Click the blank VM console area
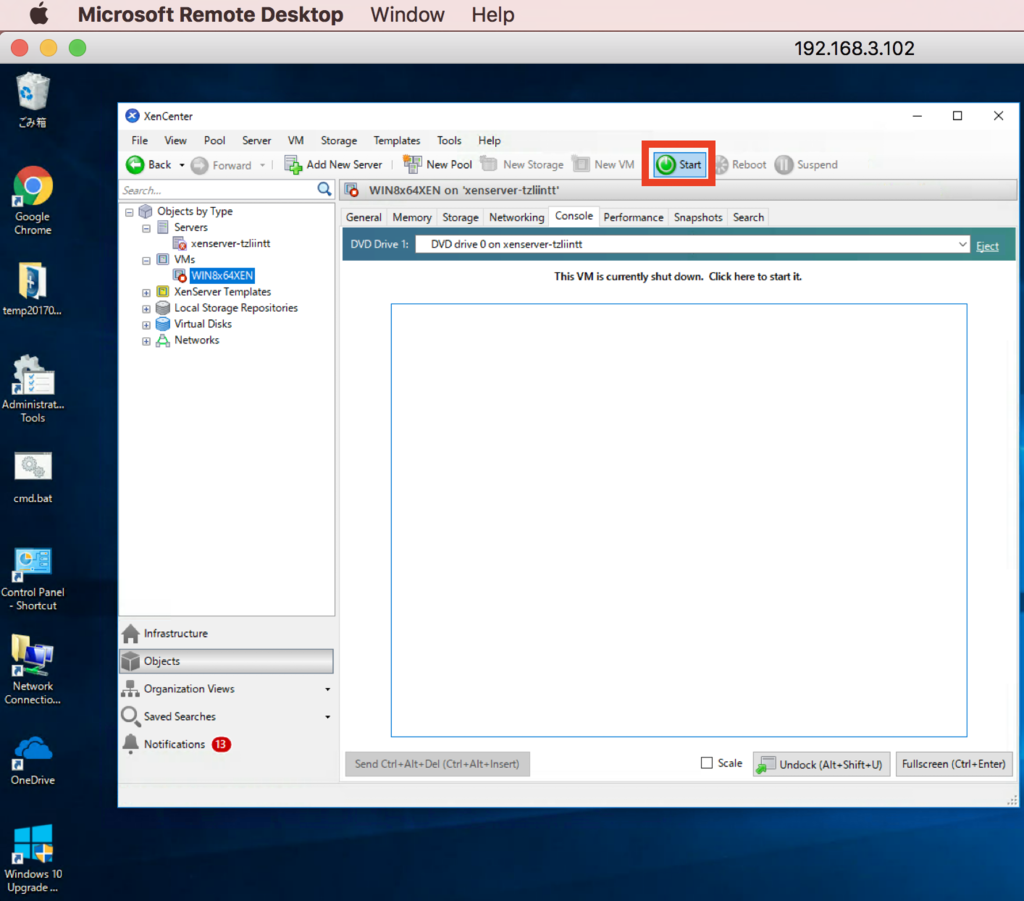 pos(679,520)
